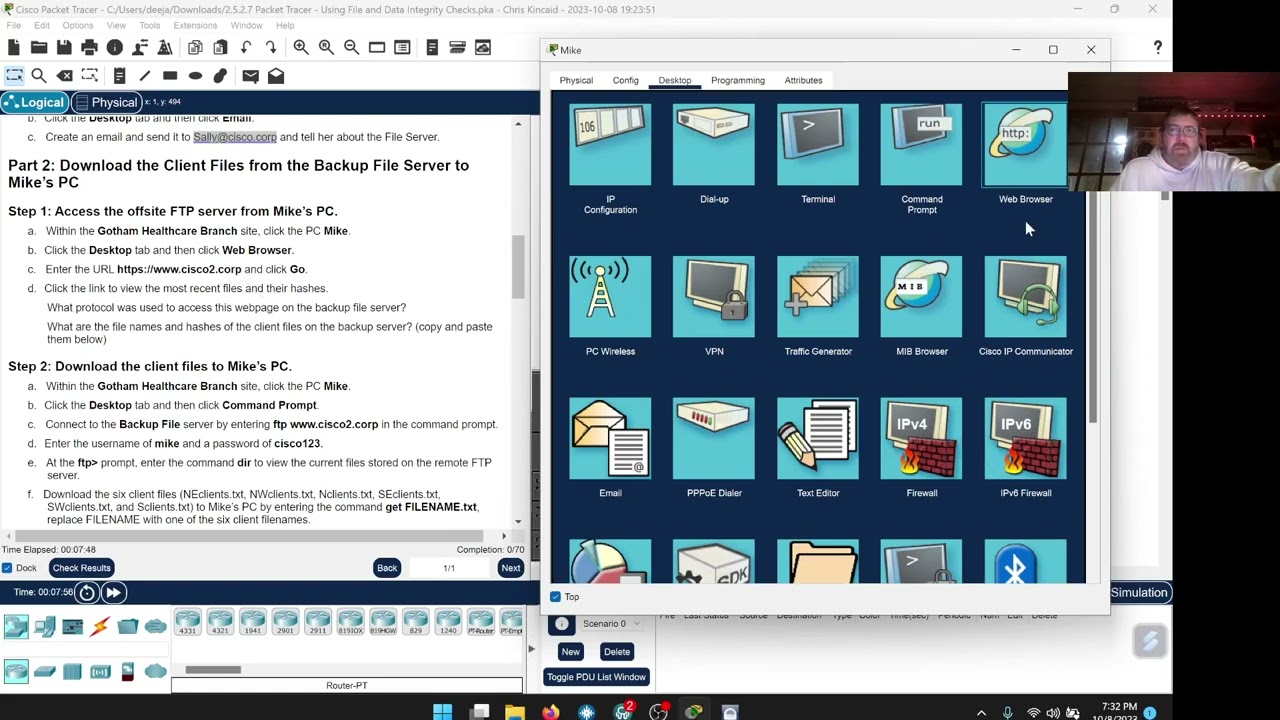This screenshot has height=720, width=1280.
Task: Select the Place Note tool
Action: point(119,76)
